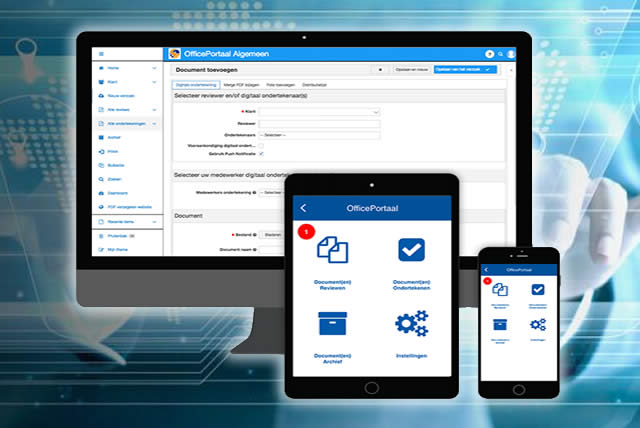Open Document(en) Reviewen on the tablet
This screenshot has height=428, width=640.
point(331,248)
